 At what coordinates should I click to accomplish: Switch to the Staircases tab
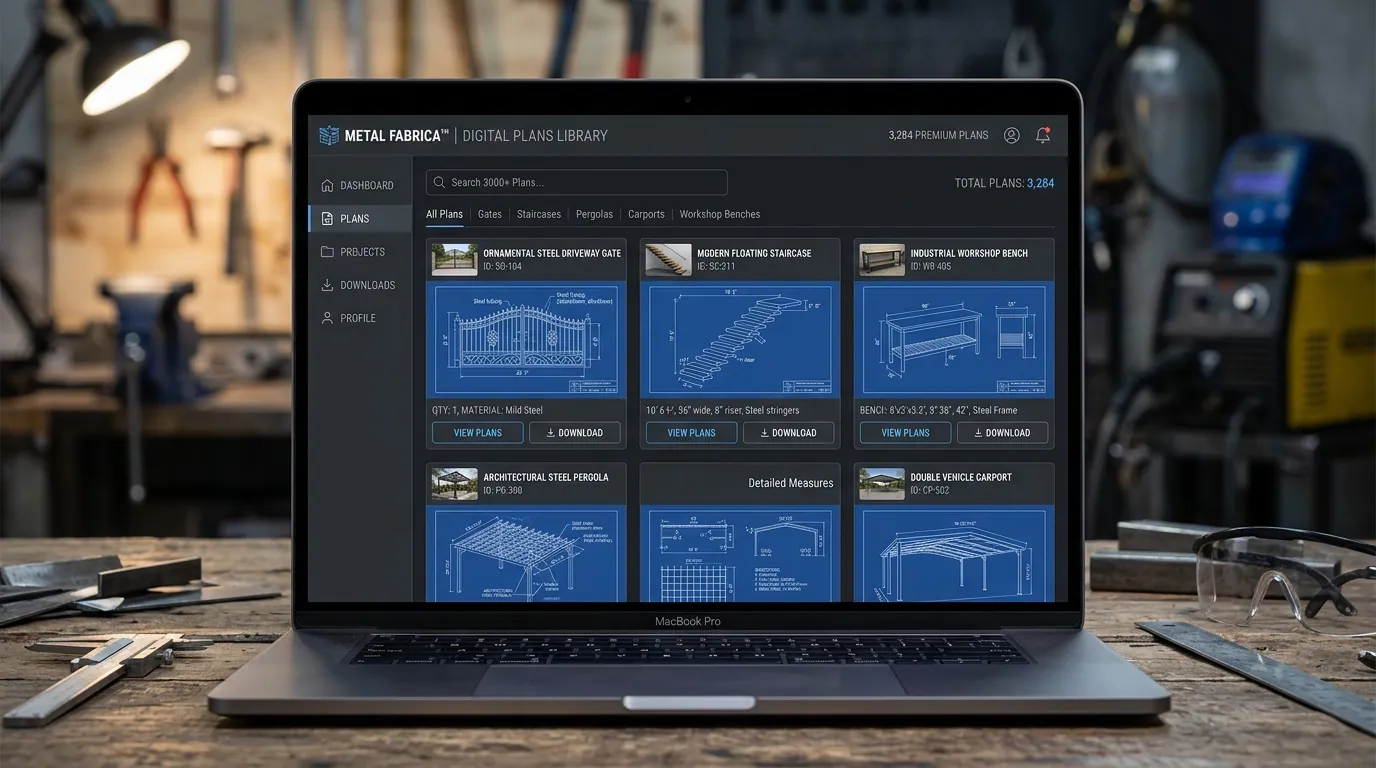click(x=539, y=214)
